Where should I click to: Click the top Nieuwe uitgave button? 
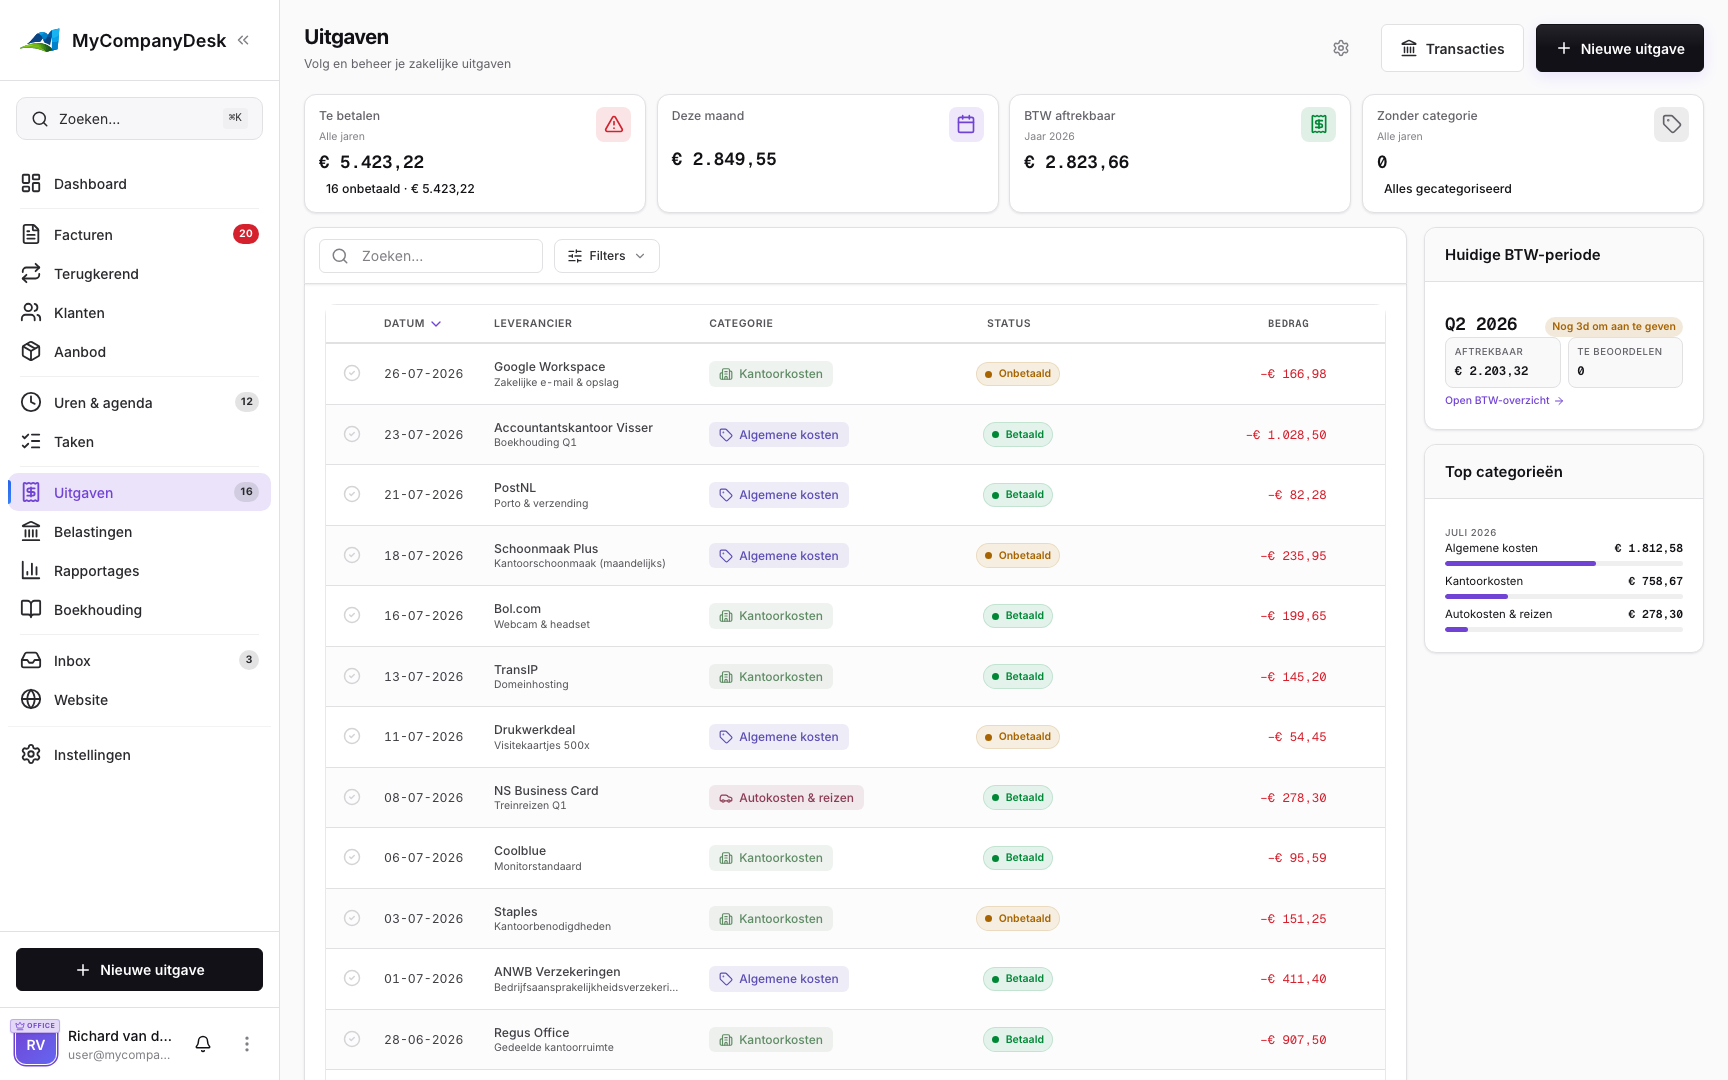point(1619,48)
